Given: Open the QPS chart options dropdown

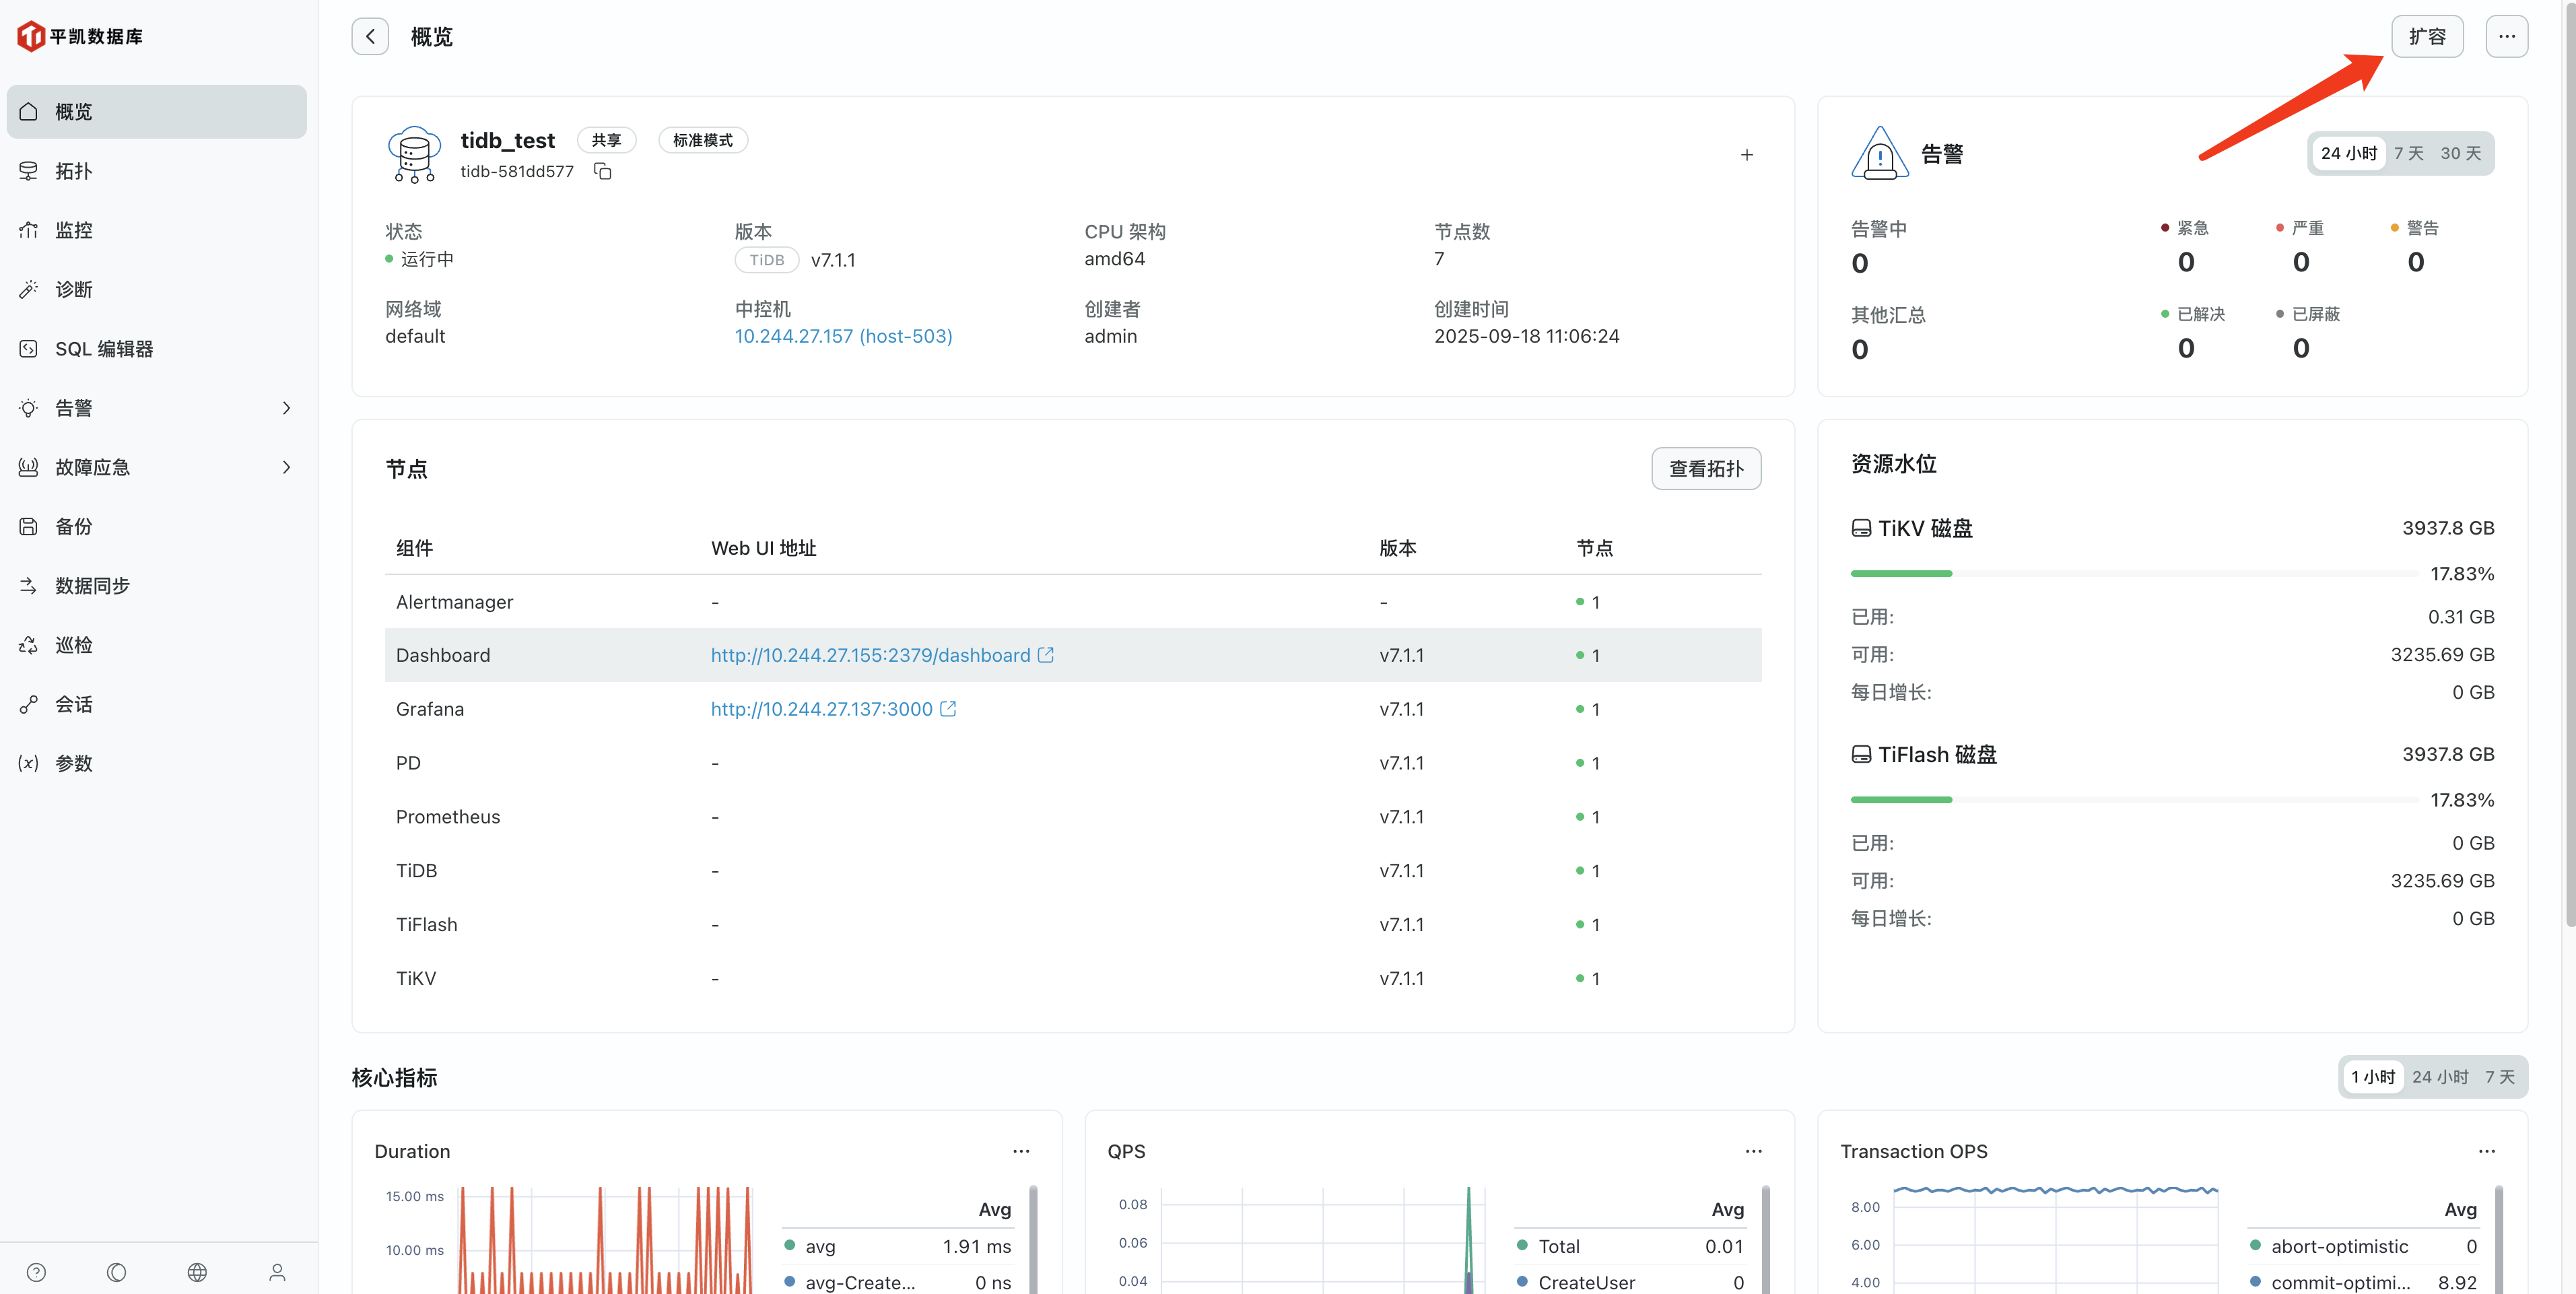Looking at the screenshot, I should pos(1753,1151).
